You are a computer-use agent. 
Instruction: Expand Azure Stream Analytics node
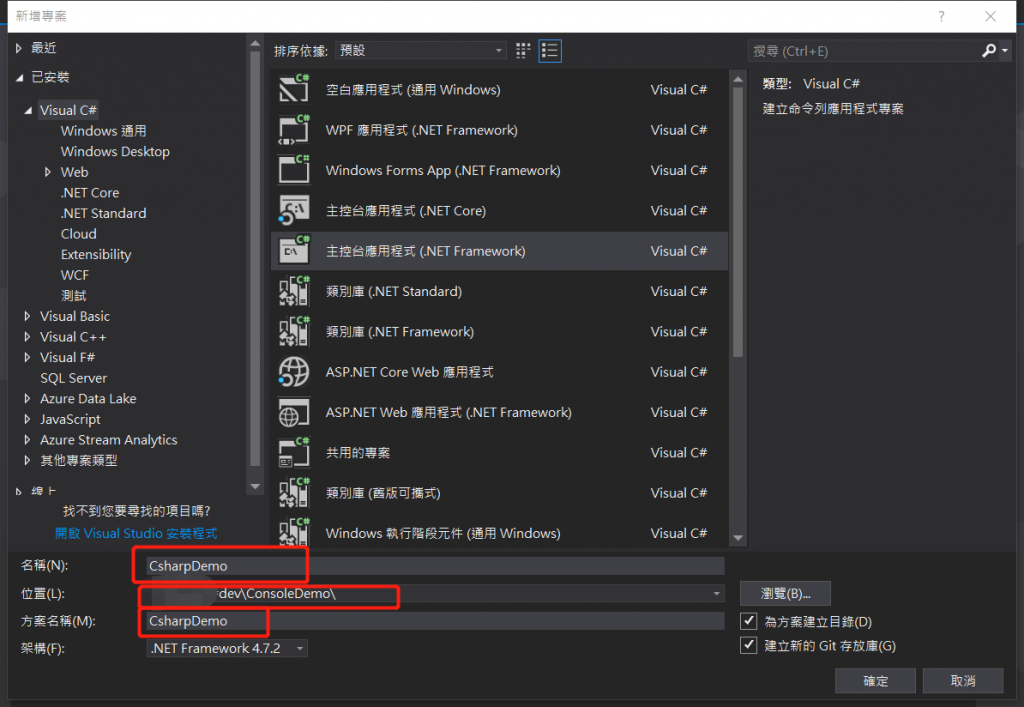click(27, 440)
